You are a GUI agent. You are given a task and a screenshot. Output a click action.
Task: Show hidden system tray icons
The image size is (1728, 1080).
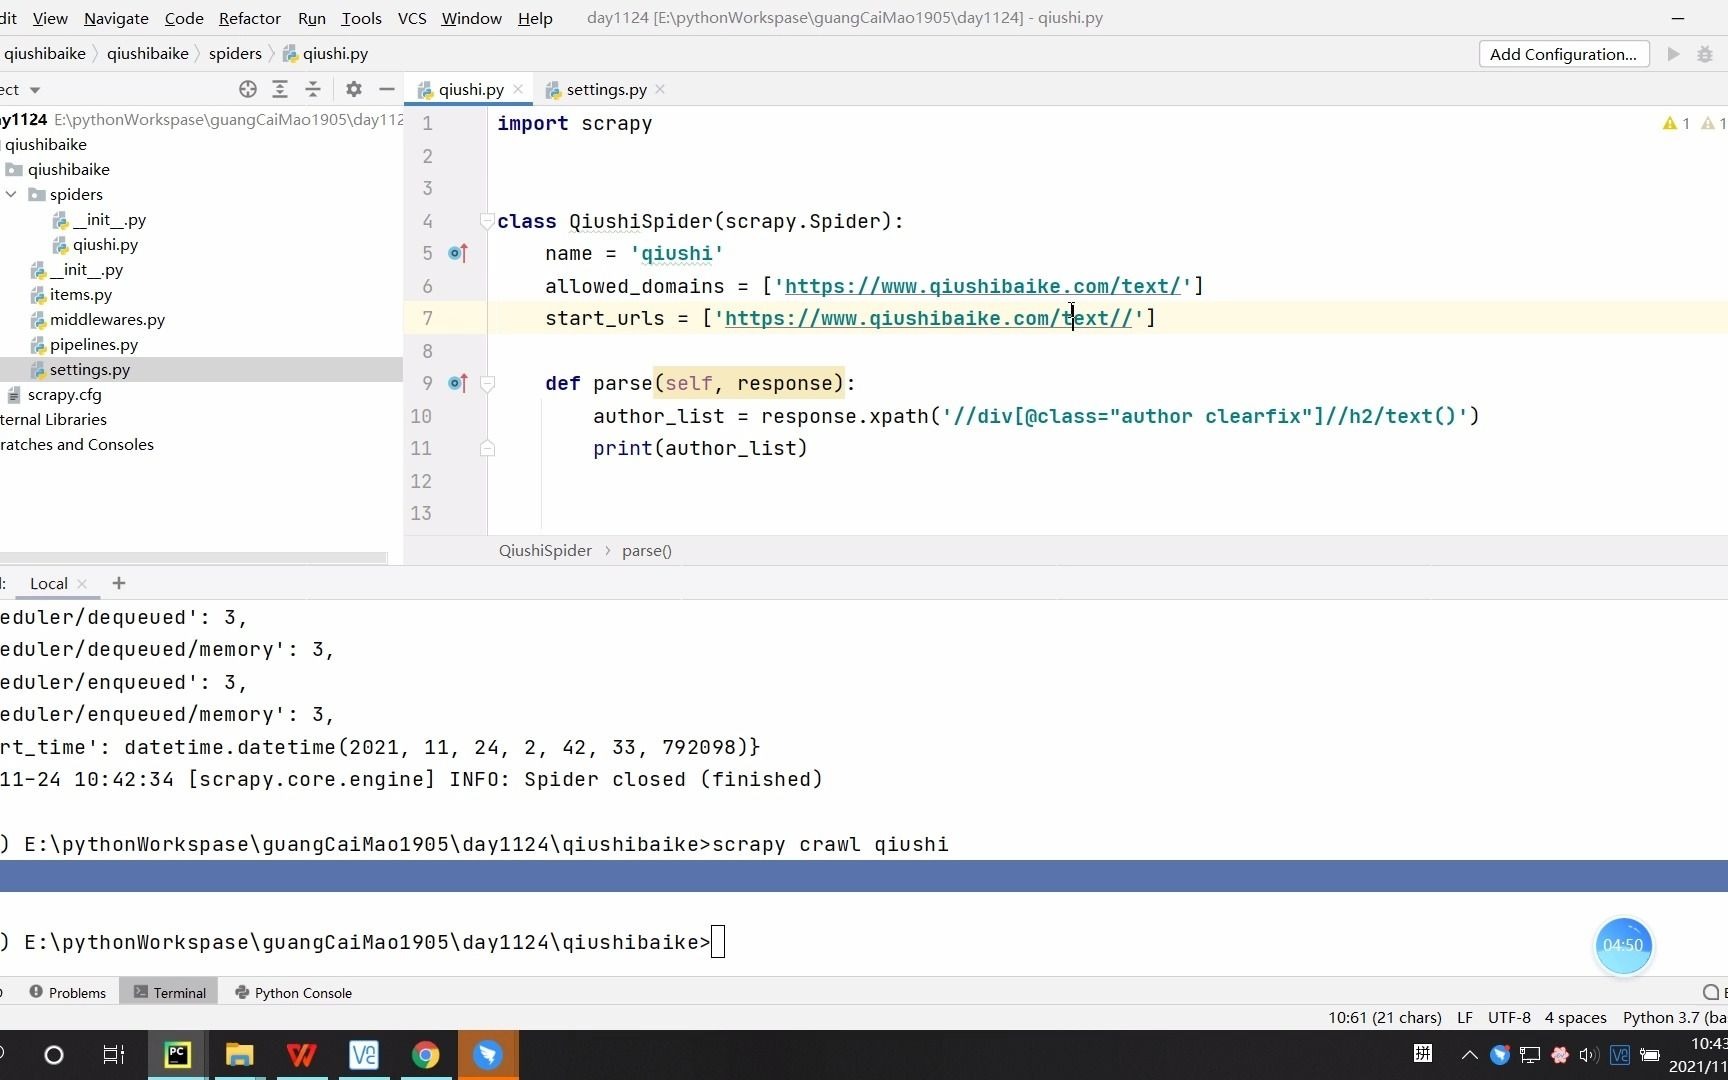coord(1469,1055)
